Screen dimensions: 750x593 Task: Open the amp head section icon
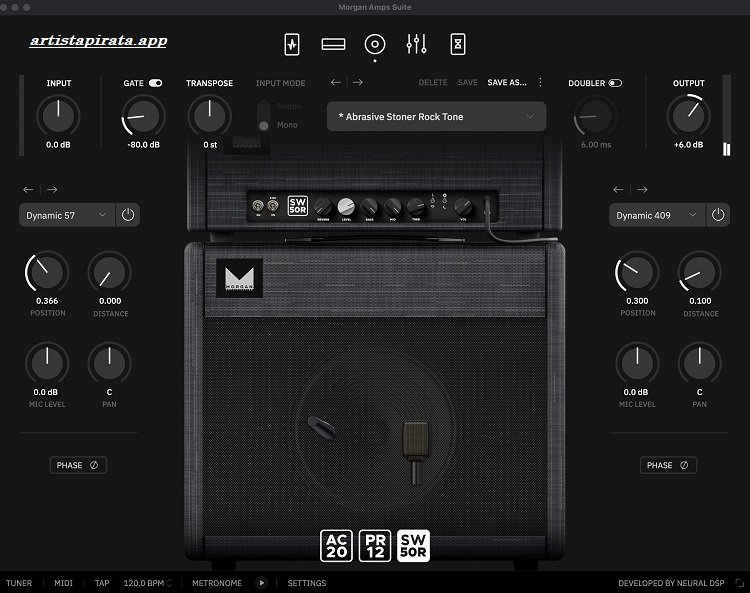point(333,44)
